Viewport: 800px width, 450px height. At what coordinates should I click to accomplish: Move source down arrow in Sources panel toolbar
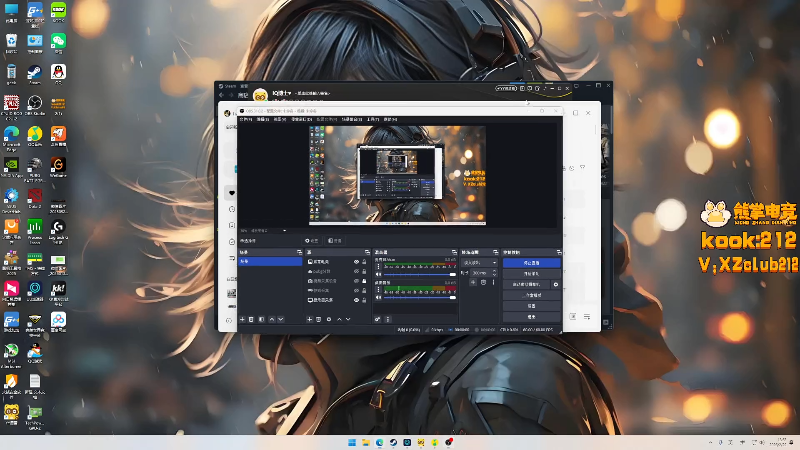(348, 319)
